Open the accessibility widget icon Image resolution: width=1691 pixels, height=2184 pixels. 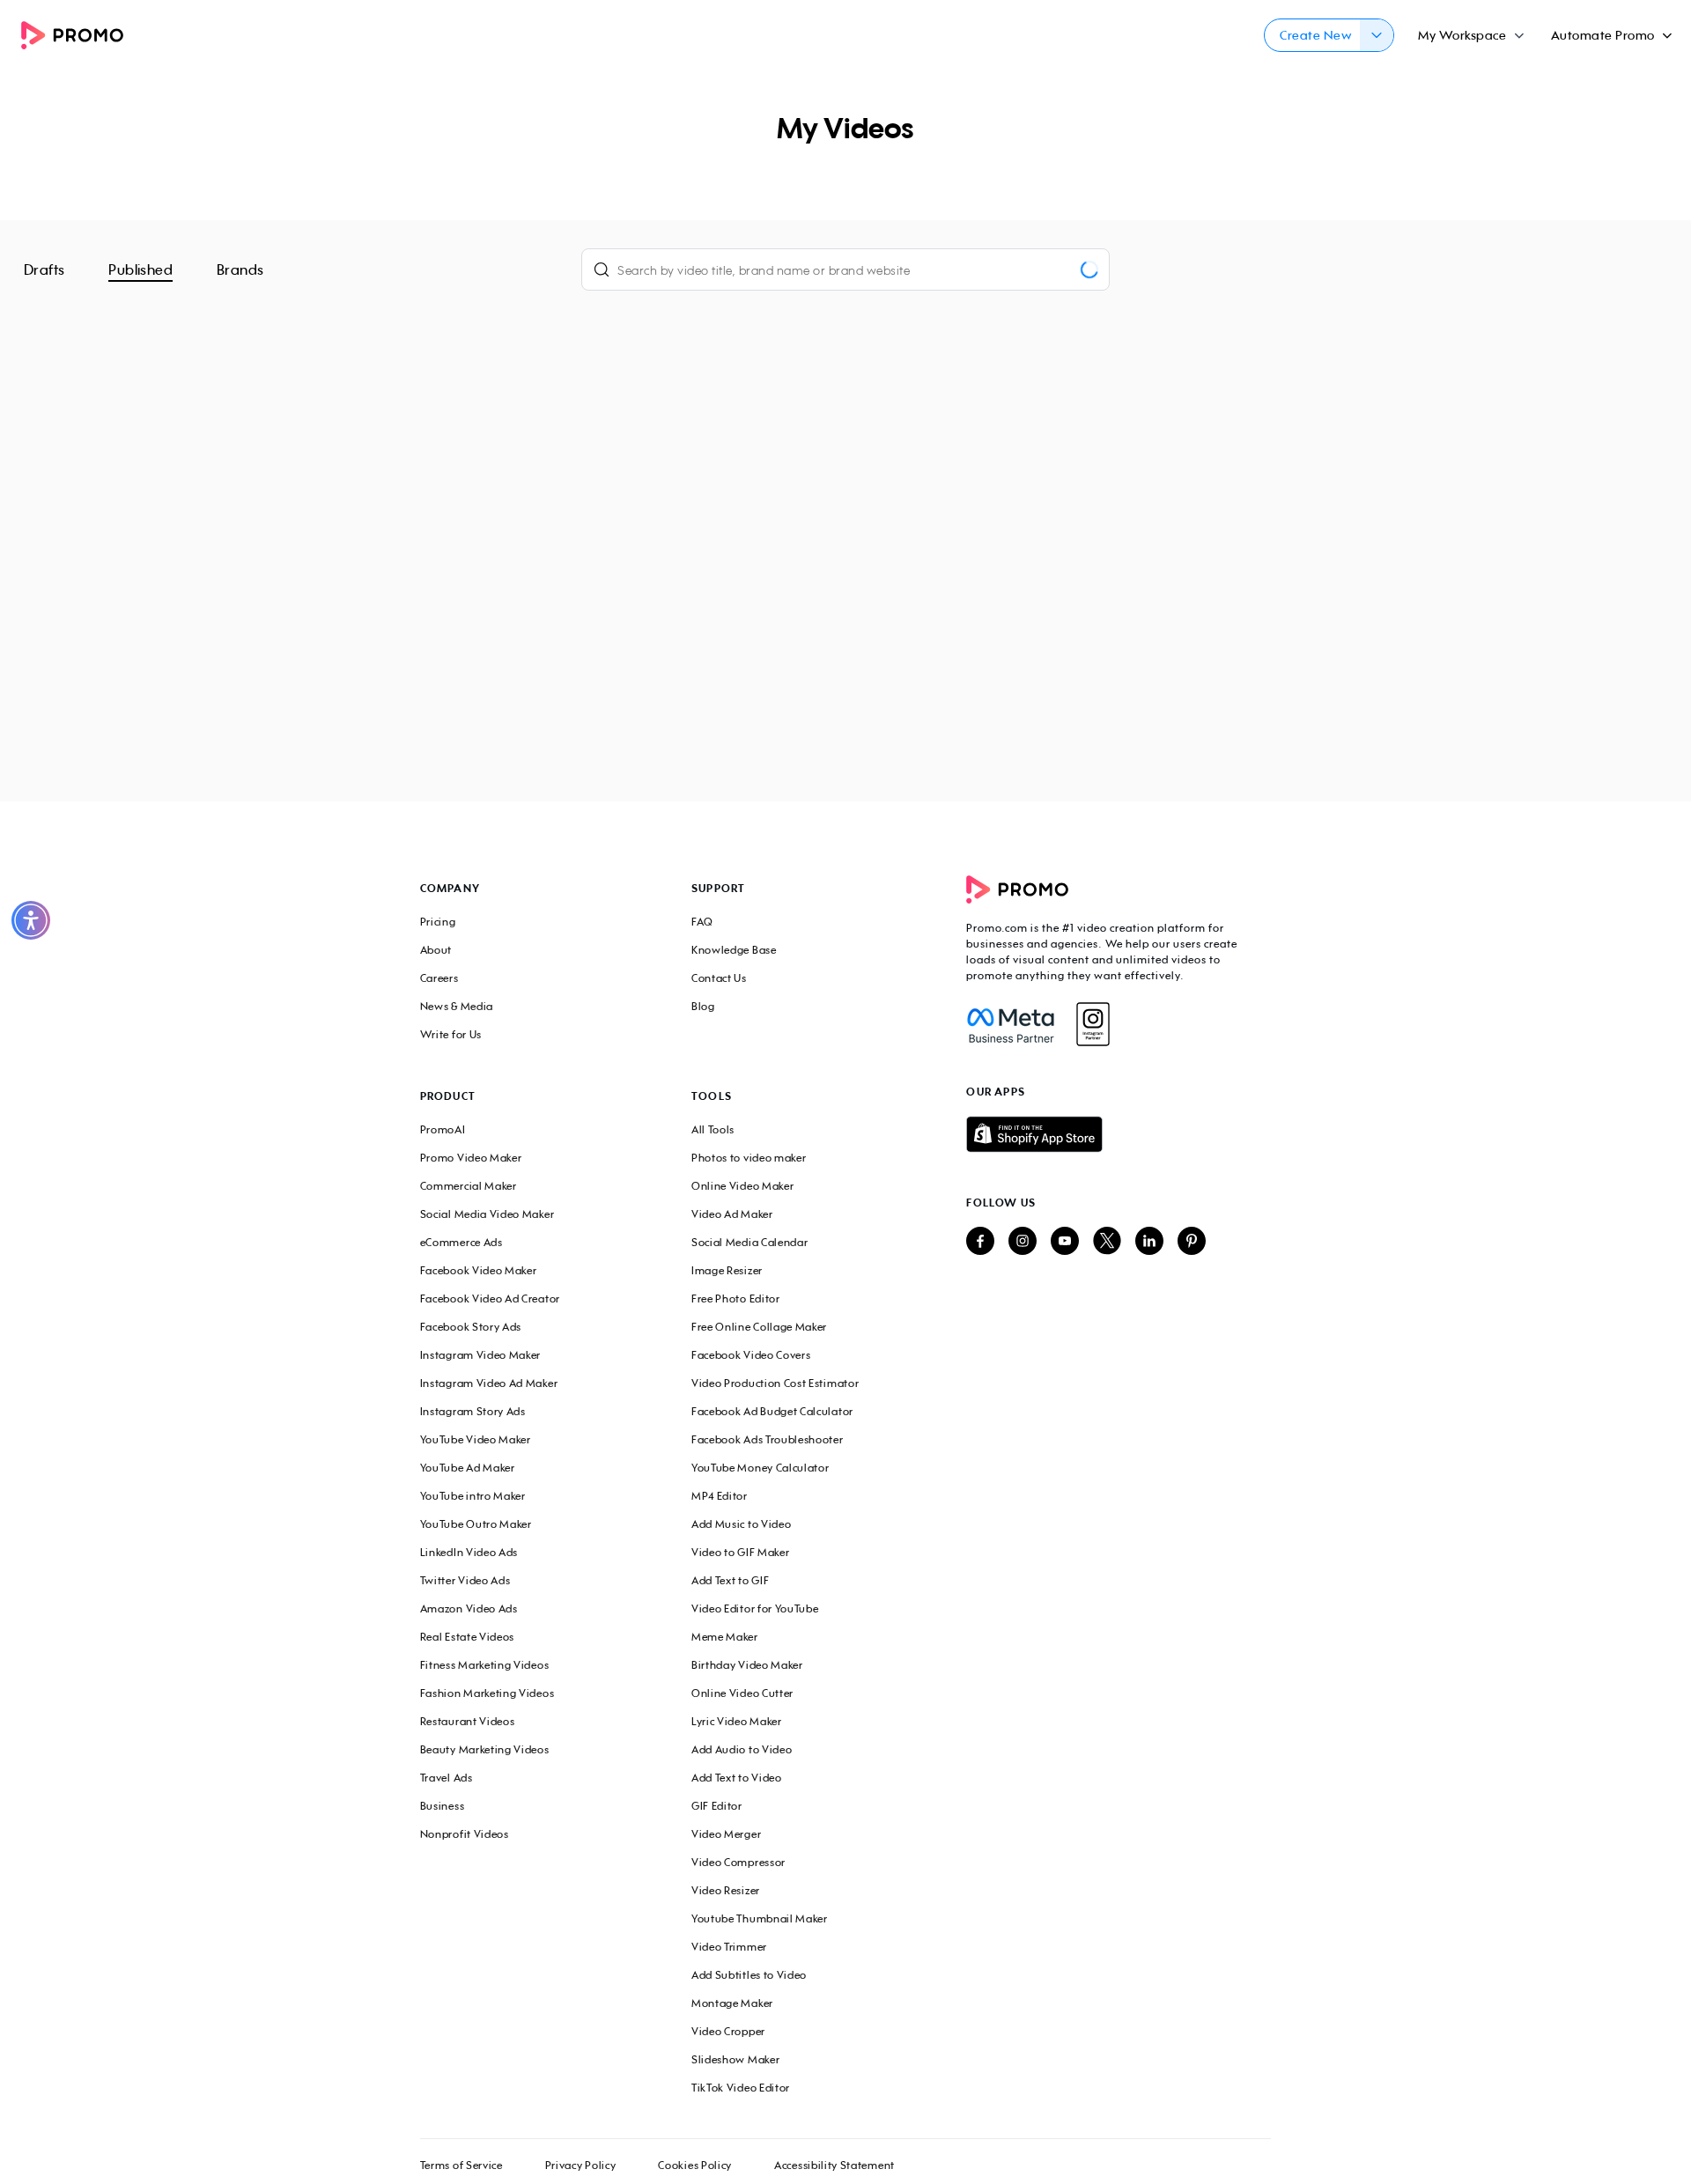31,920
